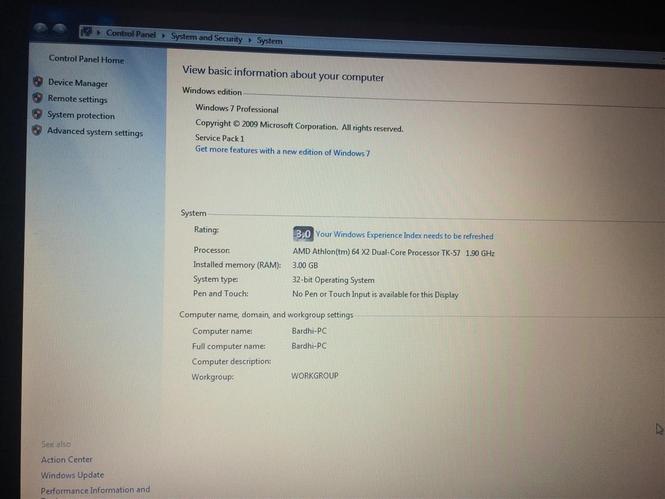Click the 32-bit Operating System value

333,280
